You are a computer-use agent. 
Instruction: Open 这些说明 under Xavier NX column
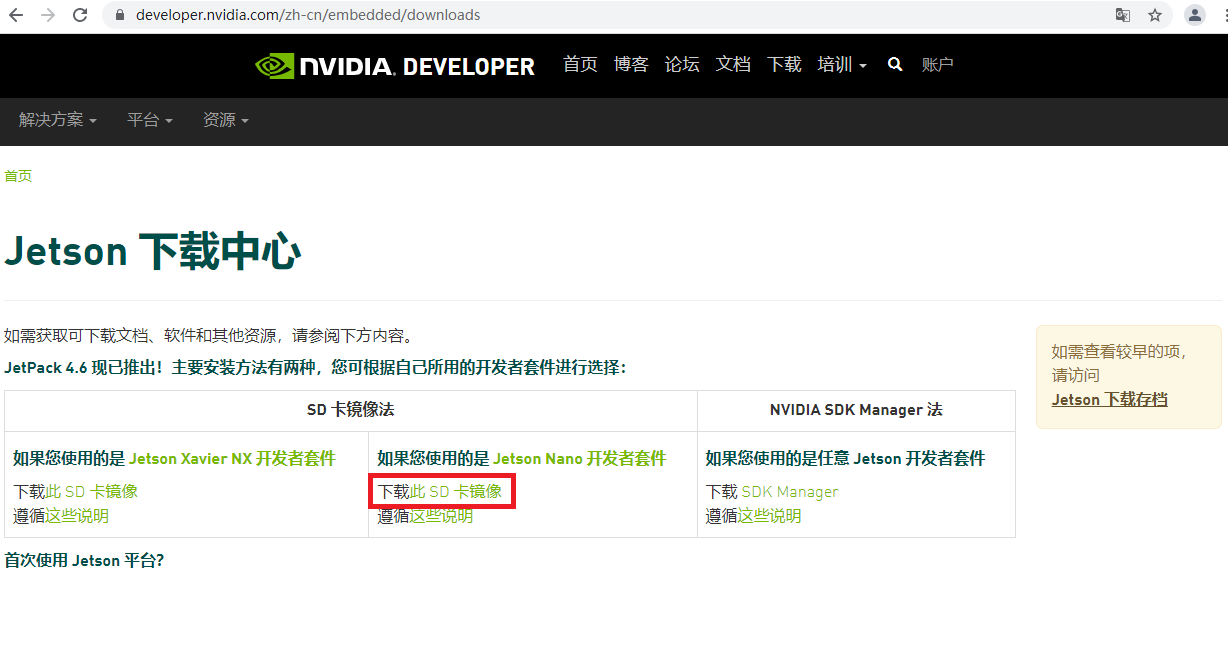point(77,516)
